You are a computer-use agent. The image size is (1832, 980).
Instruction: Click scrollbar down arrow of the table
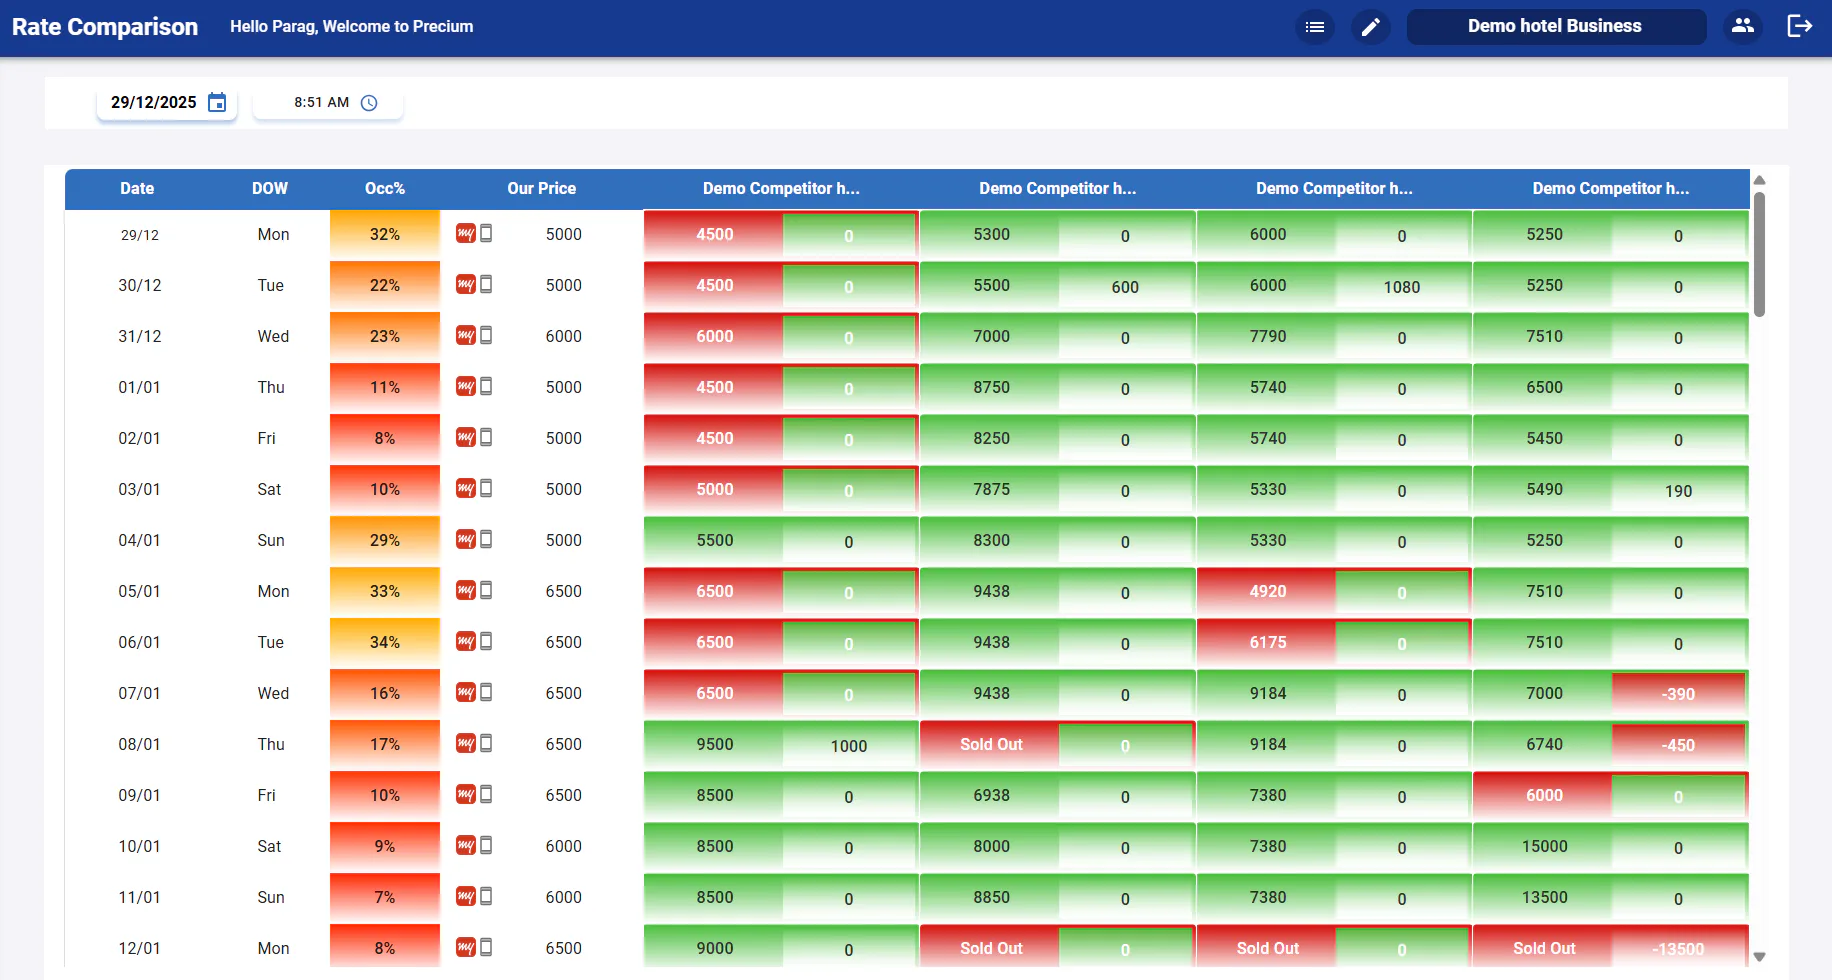(x=1760, y=957)
